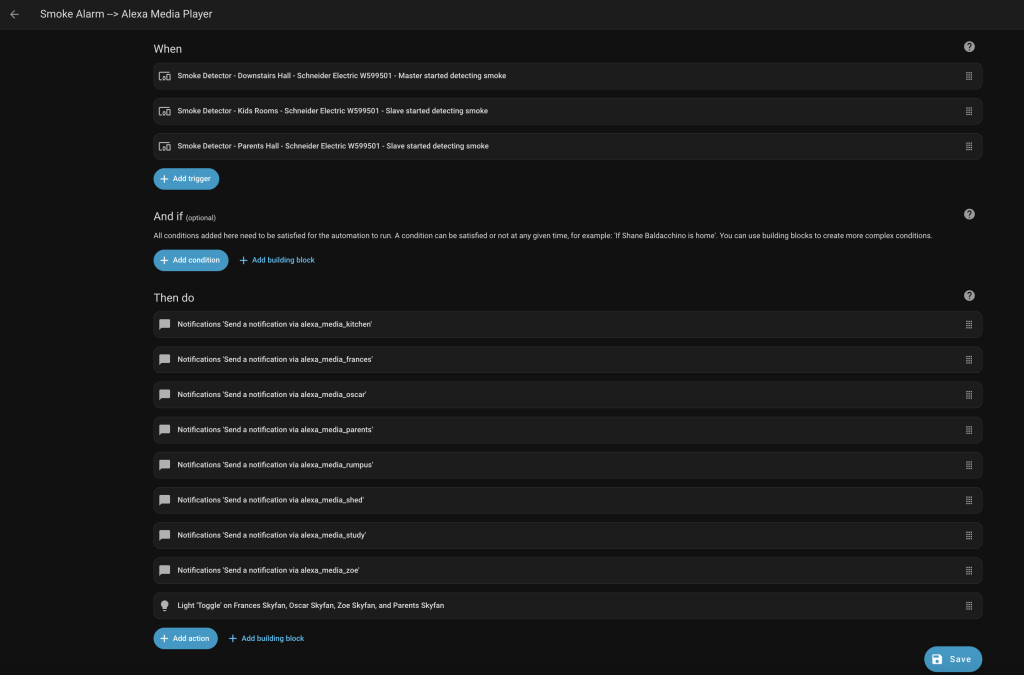This screenshot has width=1024, height=675.
Task: Click drag handle on Kids Rooms trigger
Action: coord(968,111)
